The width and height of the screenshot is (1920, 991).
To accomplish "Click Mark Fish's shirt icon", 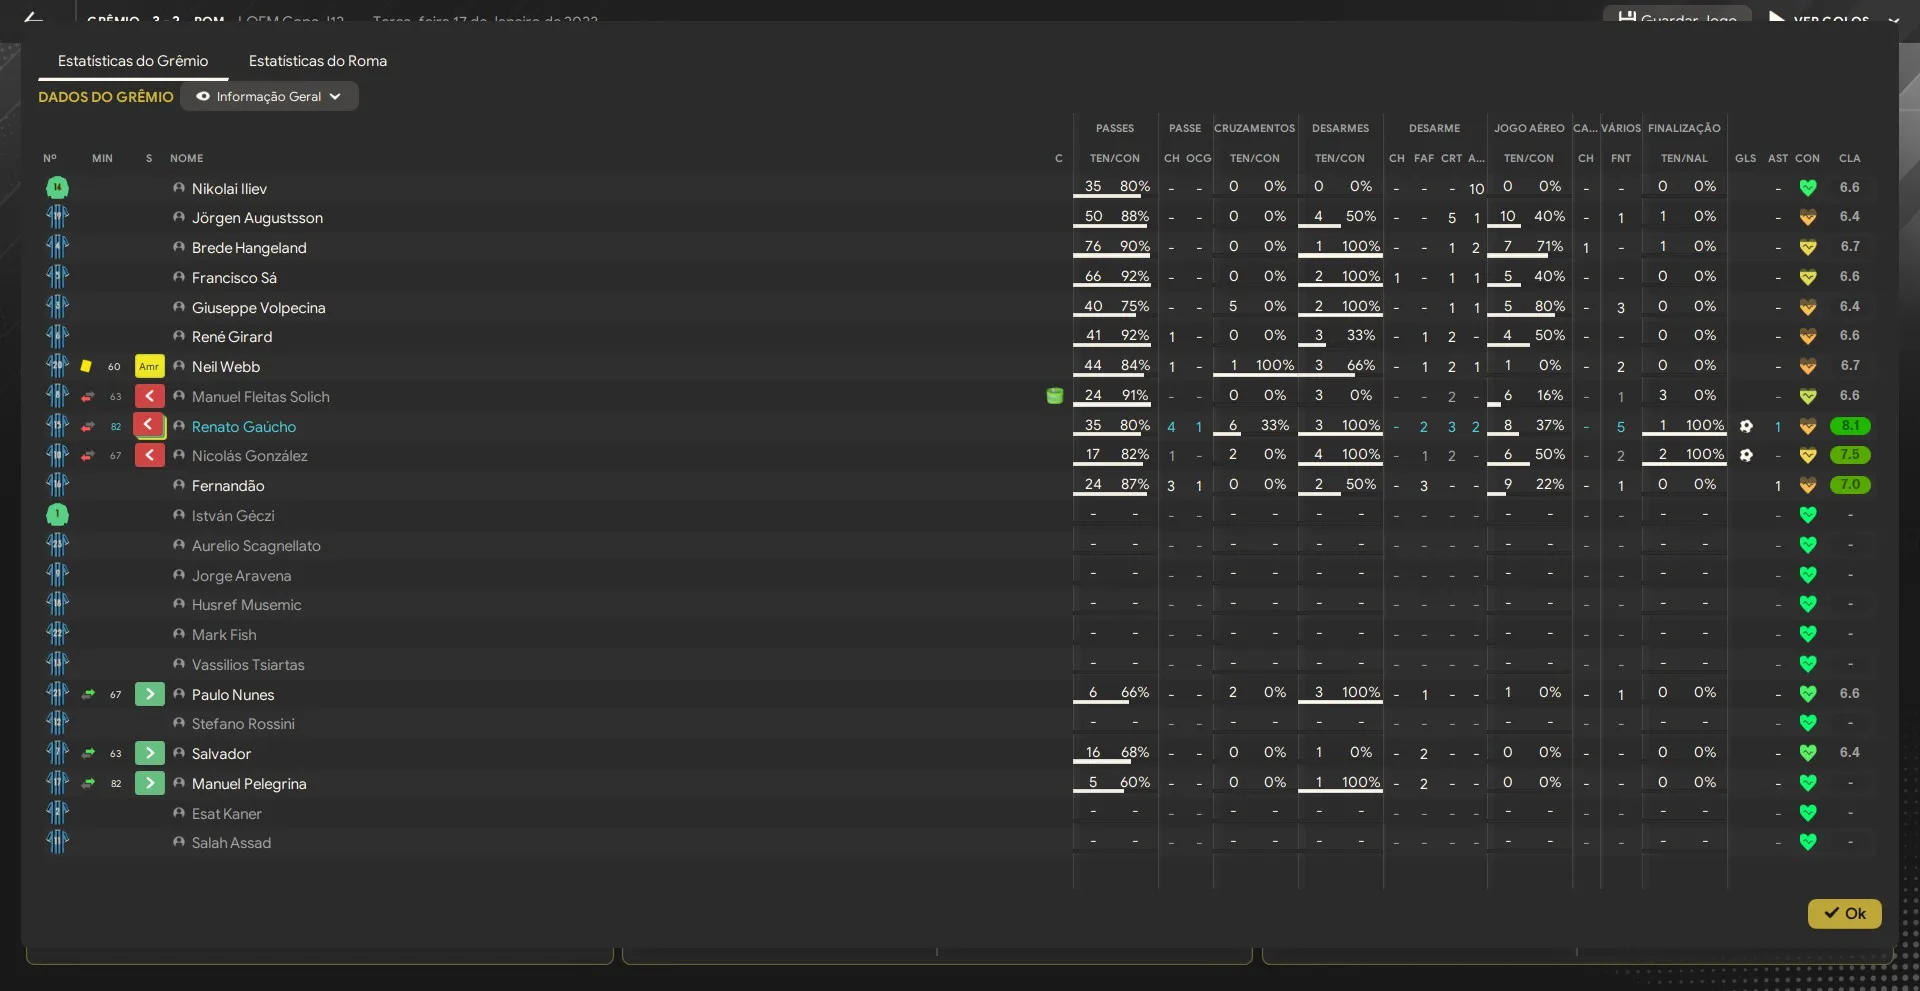I will (x=57, y=634).
